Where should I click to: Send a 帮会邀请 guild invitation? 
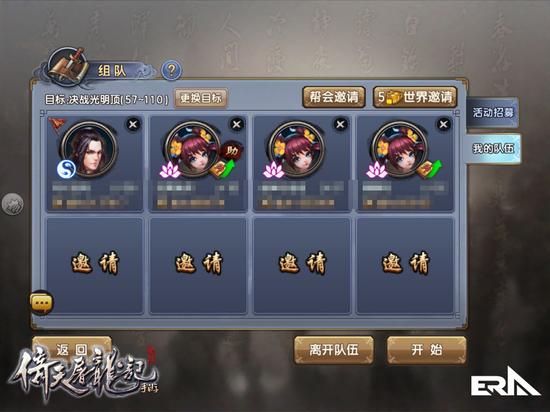click(334, 97)
